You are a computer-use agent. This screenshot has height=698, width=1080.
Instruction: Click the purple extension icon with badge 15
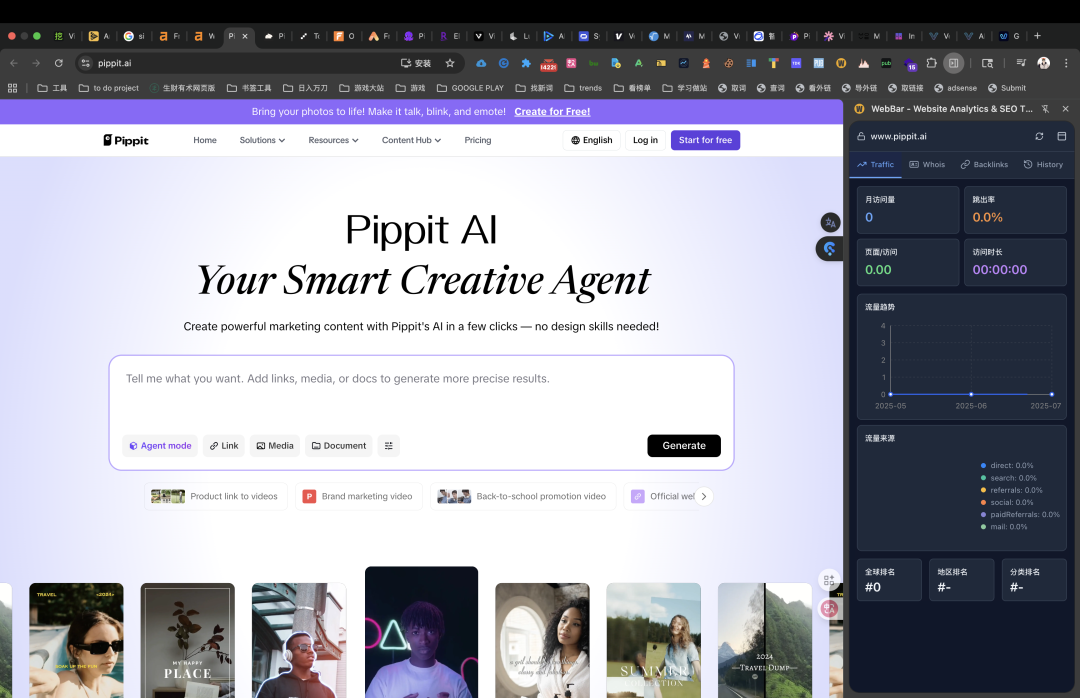click(909, 64)
